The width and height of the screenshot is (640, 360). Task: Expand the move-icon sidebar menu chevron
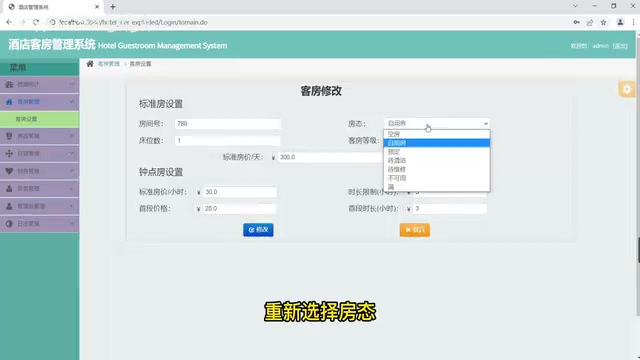point(72,153)
